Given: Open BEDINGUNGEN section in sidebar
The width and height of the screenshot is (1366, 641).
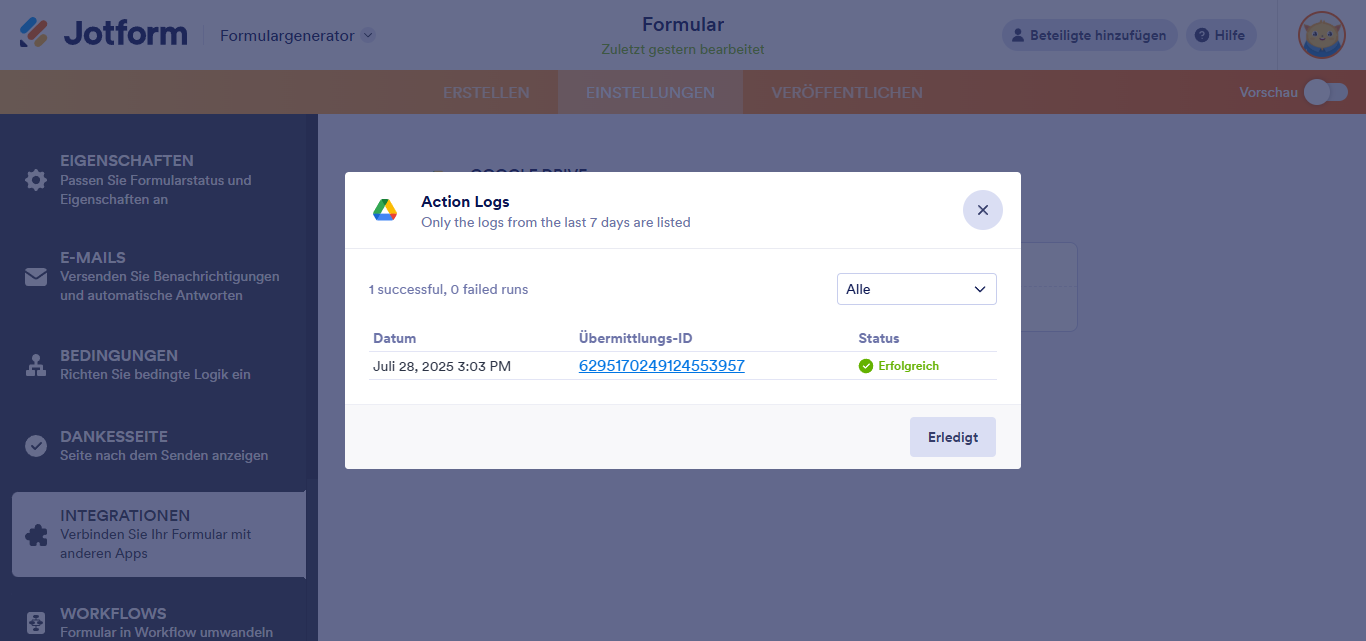Looking at the screenshot, I should (159, 364).
